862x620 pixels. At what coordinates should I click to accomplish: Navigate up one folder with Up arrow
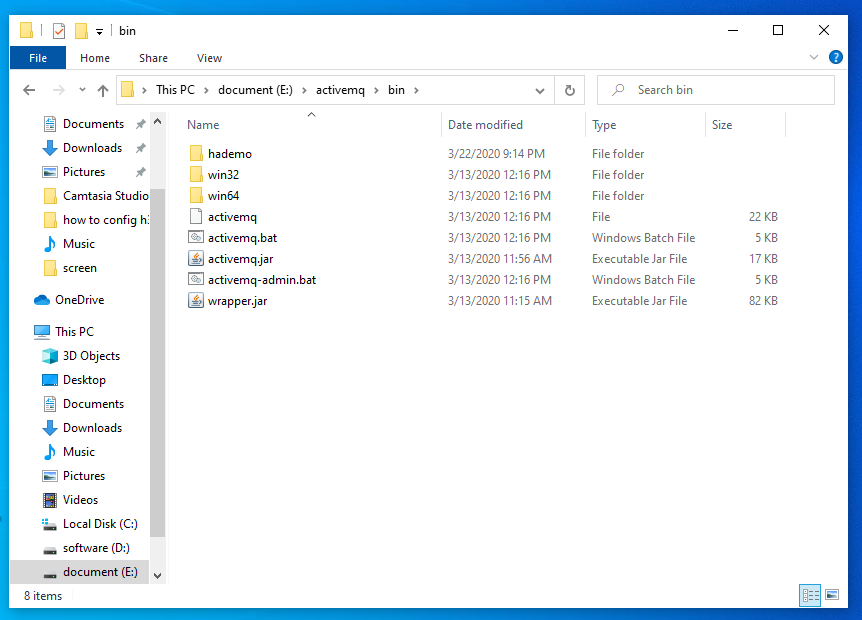click(102, 90)
